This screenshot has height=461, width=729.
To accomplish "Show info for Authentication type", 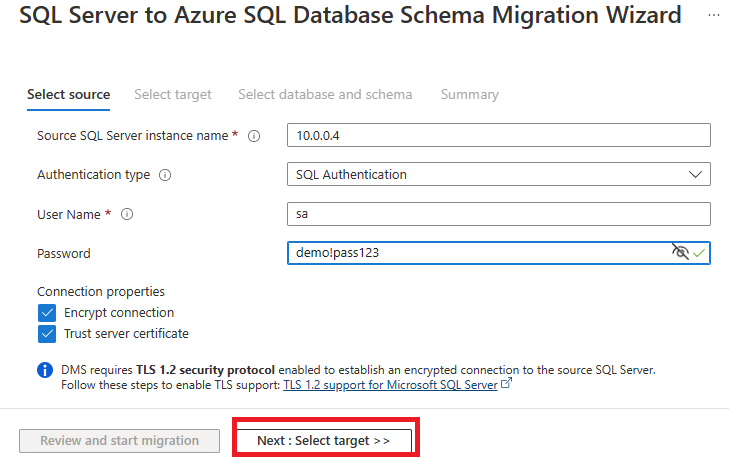I will pos(165,175).
